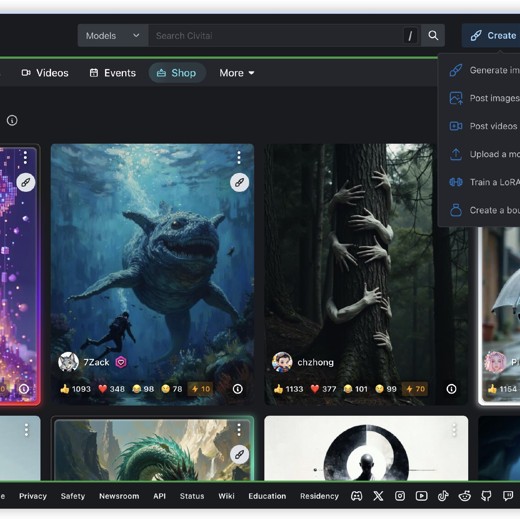Open options menu on sea monster card
The image size is (520, 520).
[239, 157]
